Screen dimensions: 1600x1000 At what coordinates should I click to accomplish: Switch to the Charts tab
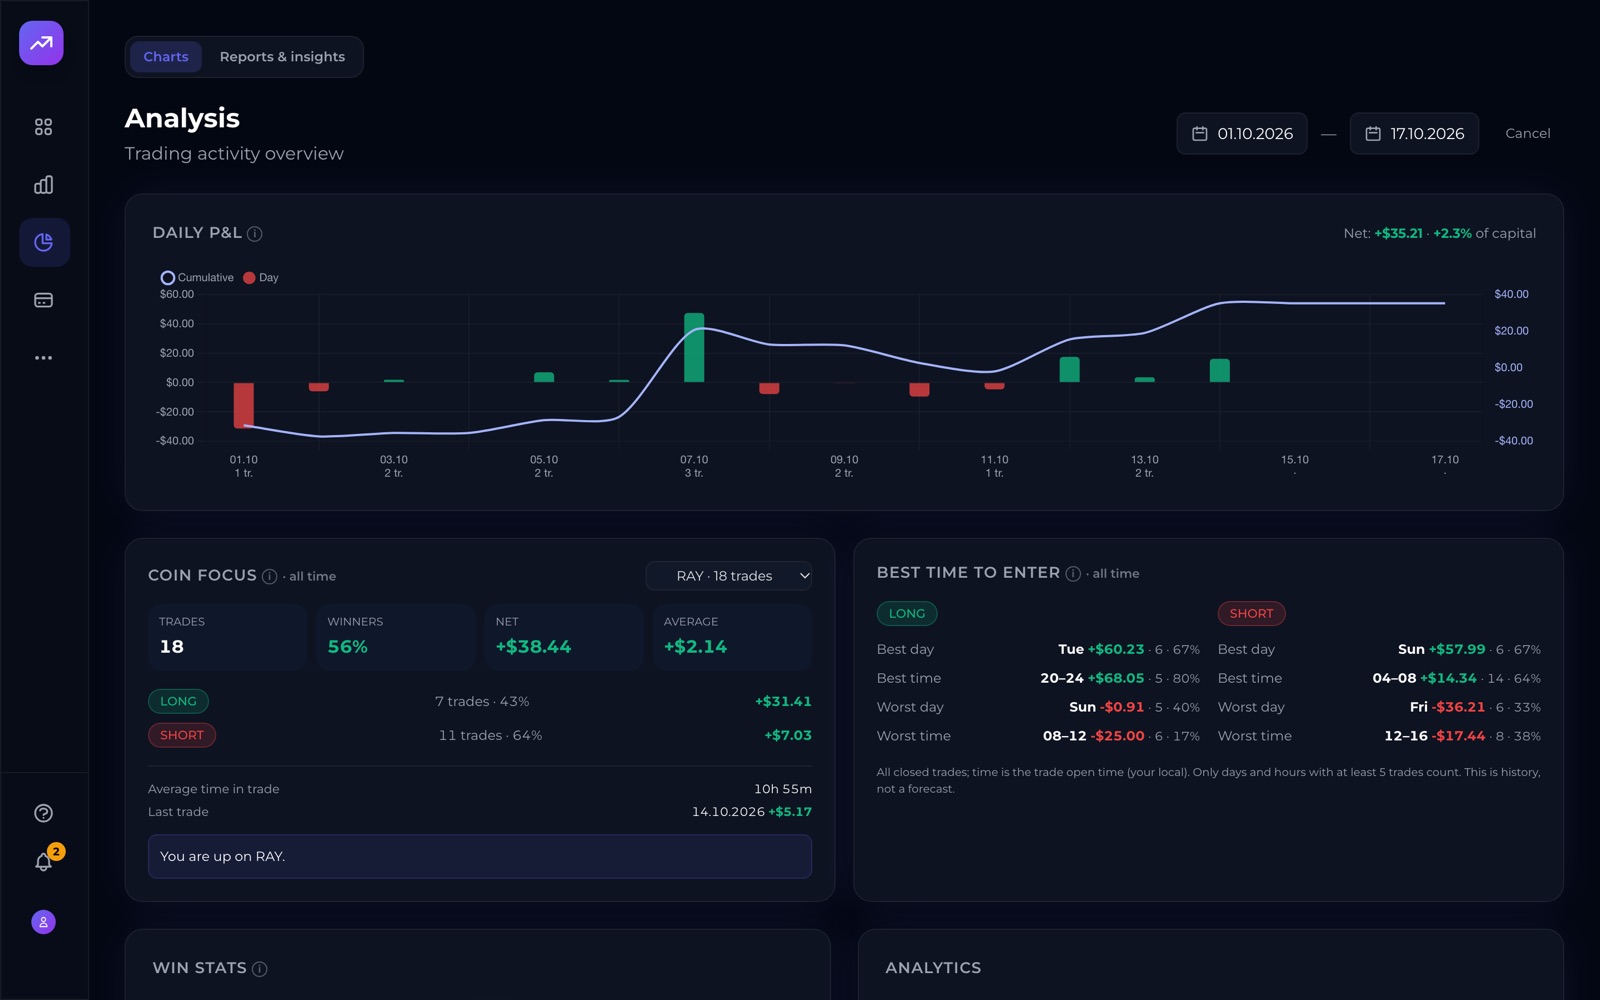(x=166, y=57)
